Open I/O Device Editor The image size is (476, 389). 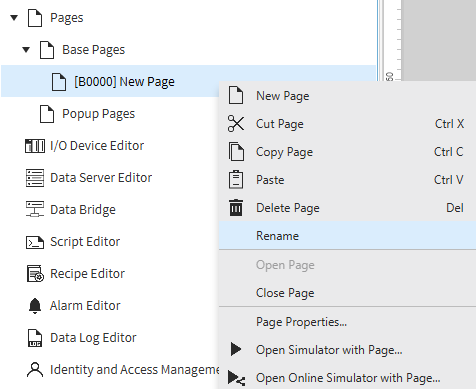[x=97, y=146]
